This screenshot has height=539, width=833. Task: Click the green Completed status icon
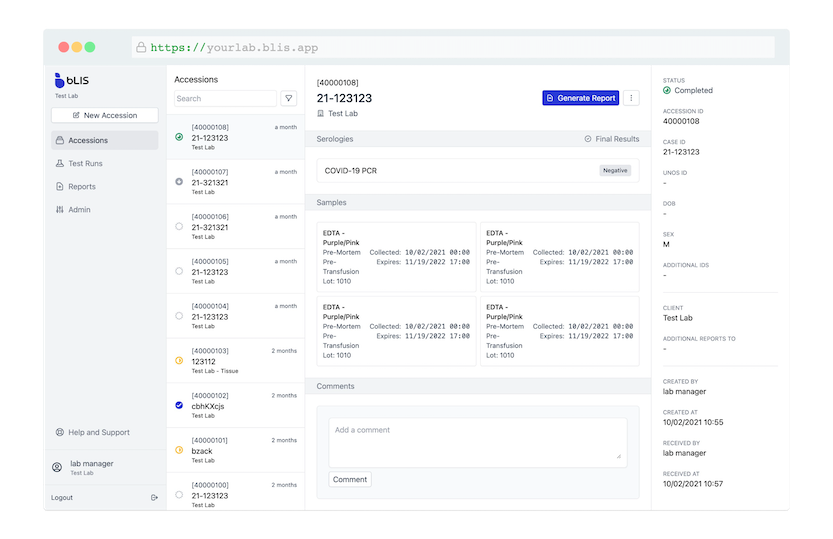(x=667, y=90)
